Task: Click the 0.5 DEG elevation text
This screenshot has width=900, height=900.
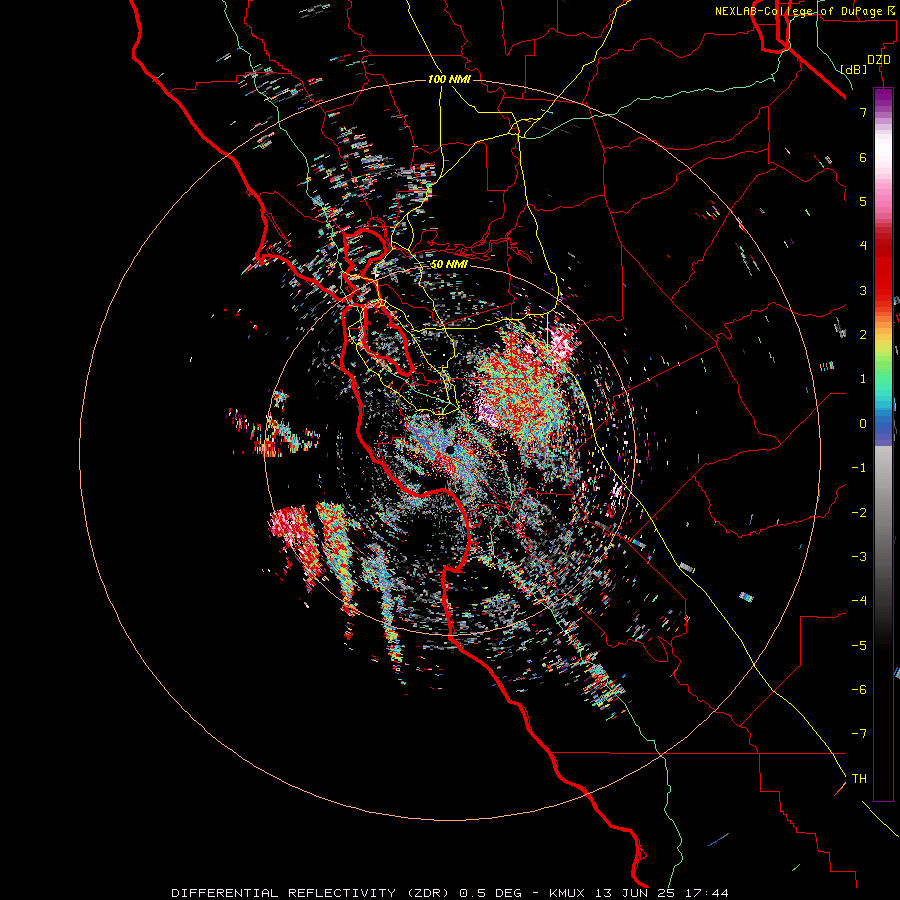Action: pyautogui.click(x=490, y=893)
